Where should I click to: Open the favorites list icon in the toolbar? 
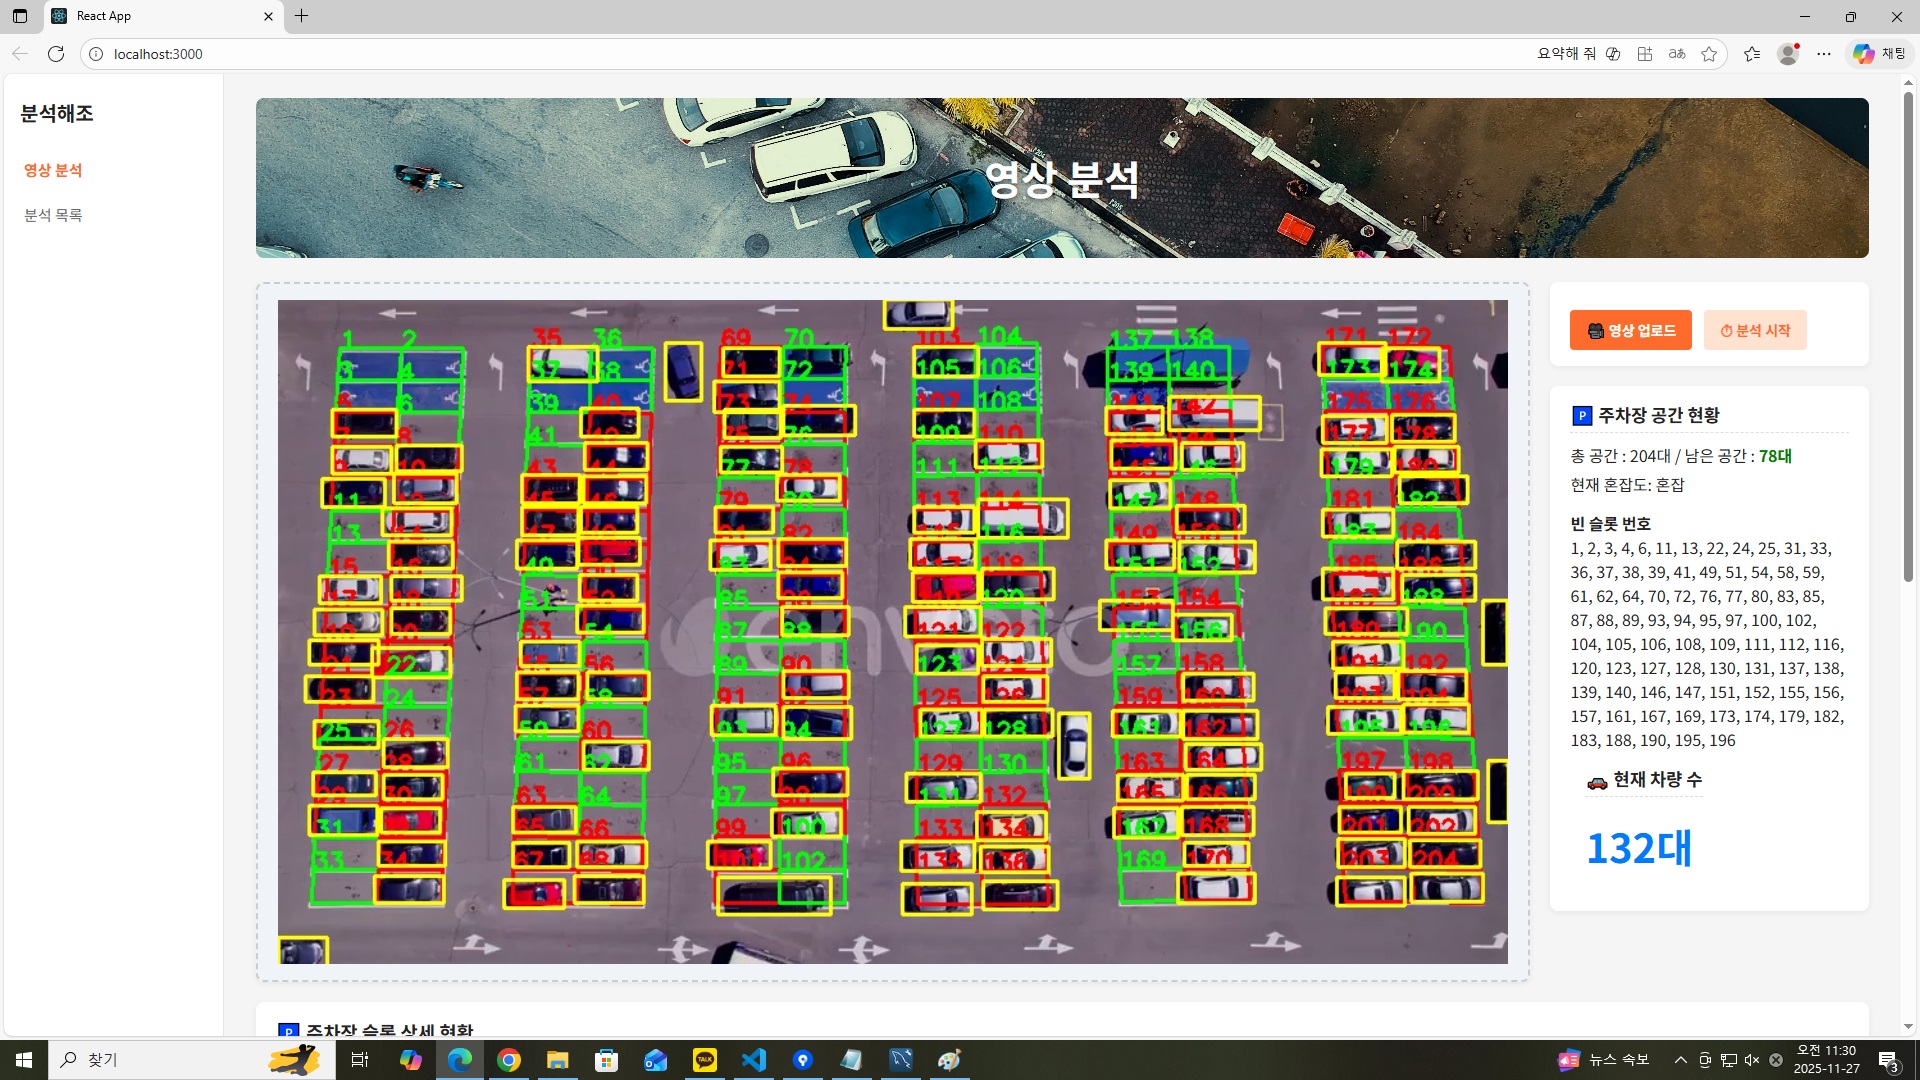(x=1752, y=54)
